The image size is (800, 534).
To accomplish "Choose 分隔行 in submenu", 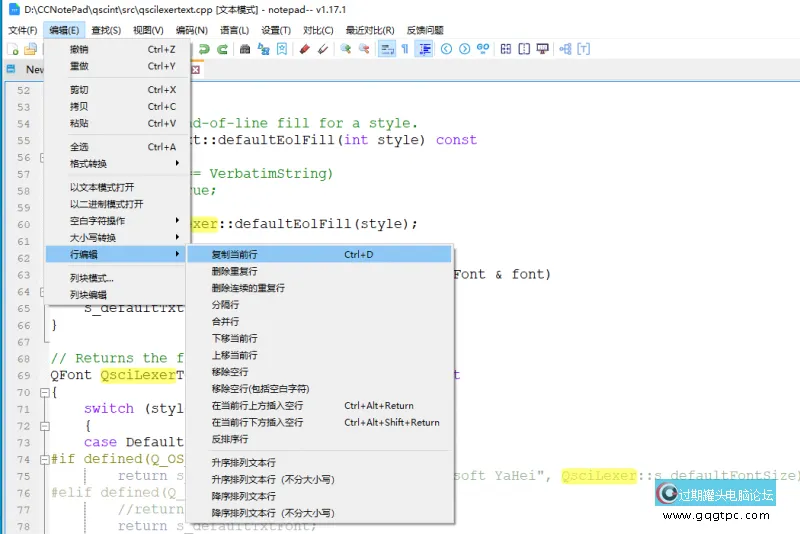I will (319, 305).
